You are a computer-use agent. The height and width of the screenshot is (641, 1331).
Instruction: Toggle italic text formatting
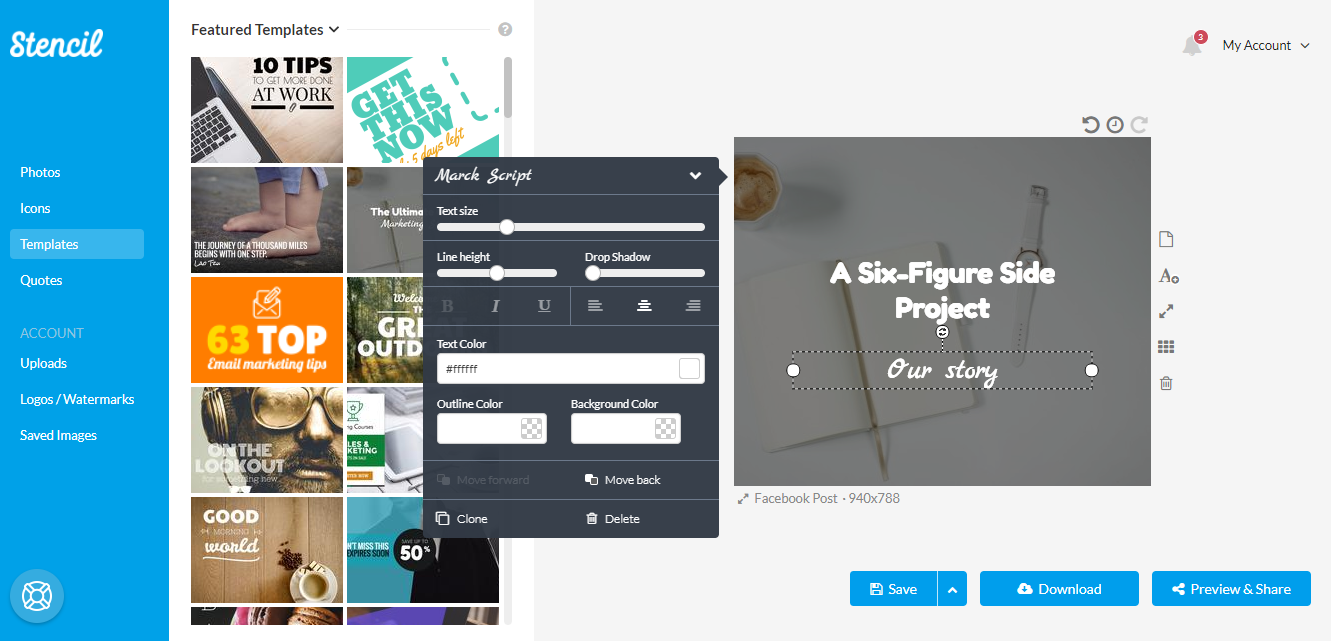[x=496, y=306]
